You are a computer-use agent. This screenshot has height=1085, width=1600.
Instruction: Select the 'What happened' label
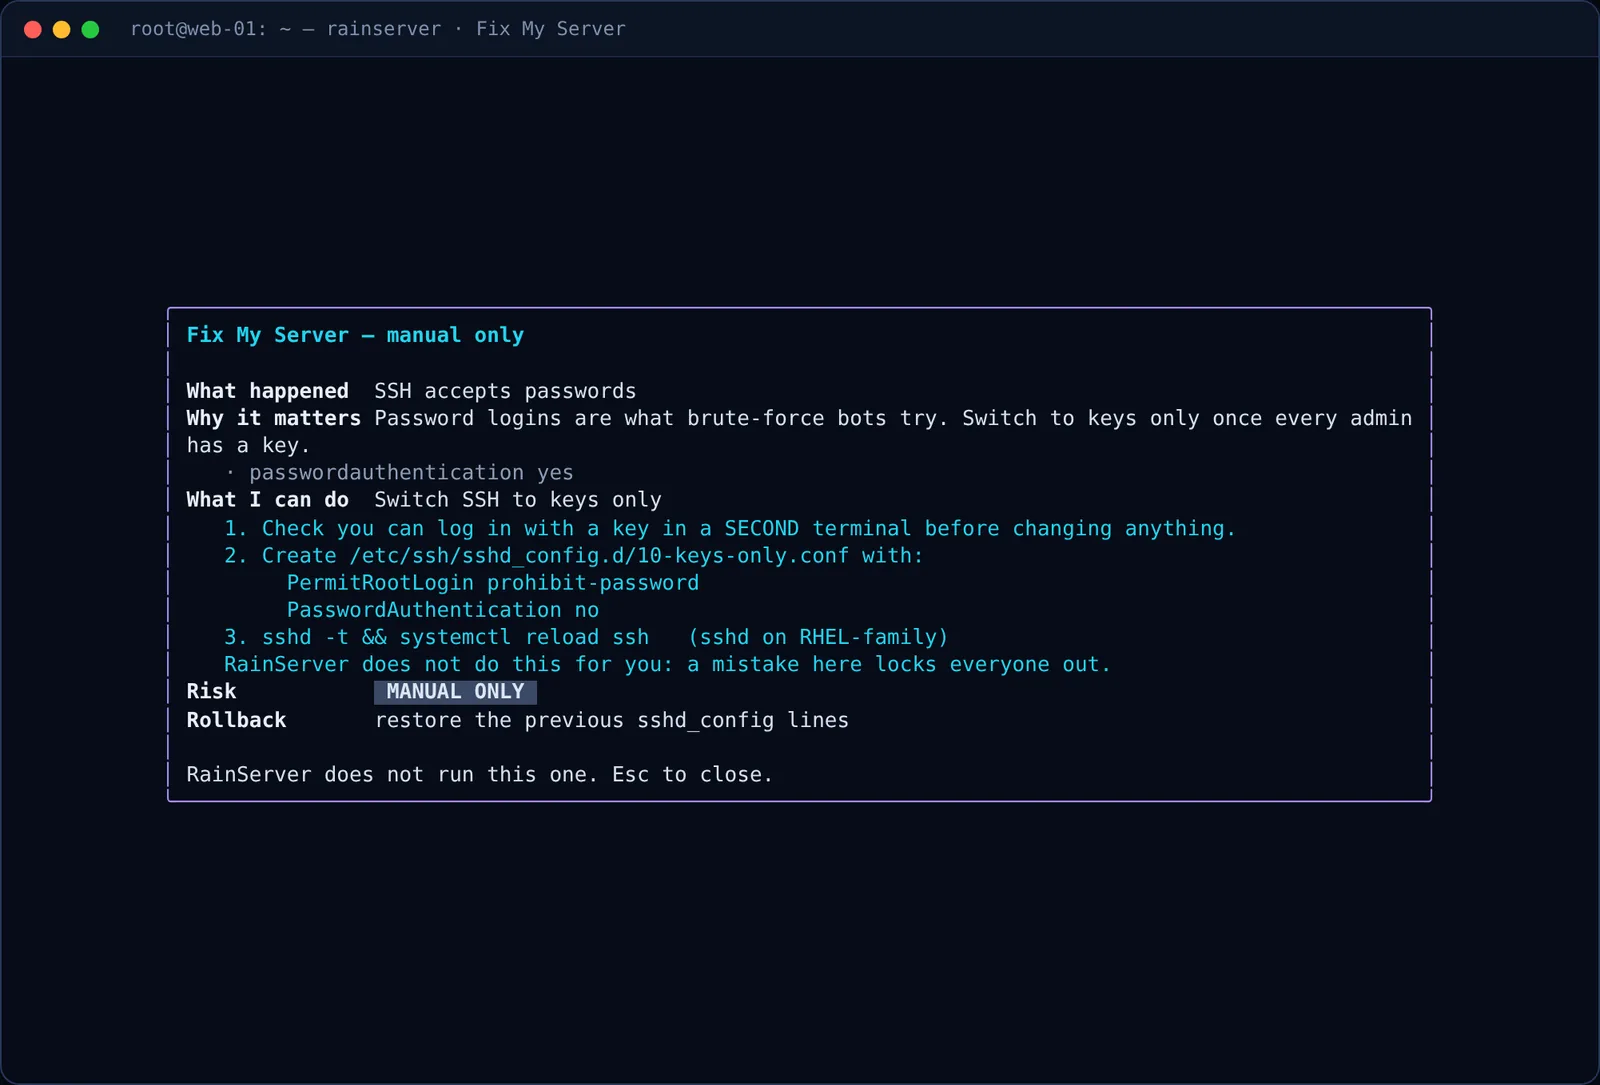click(x=267, y=391)
